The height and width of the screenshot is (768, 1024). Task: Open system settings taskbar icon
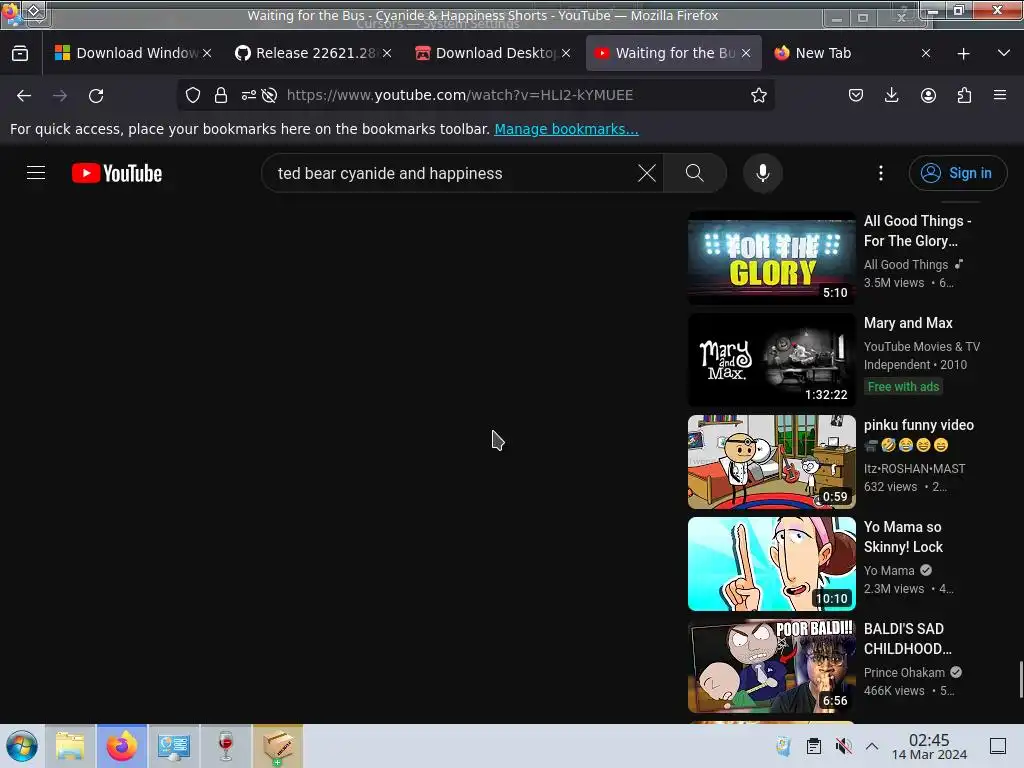[x=173, y=746]
